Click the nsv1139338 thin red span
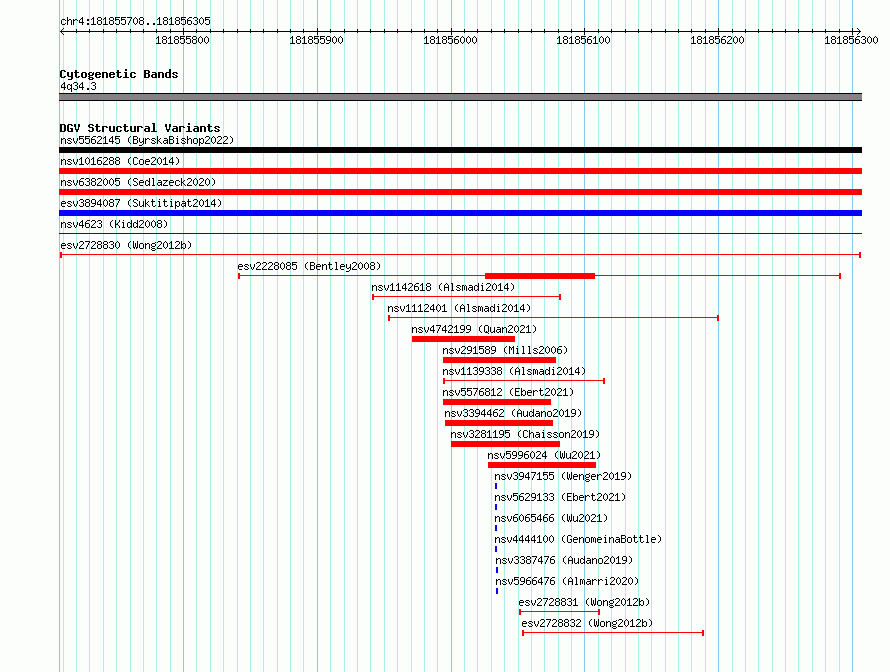Viewport: 890px width, 672px height. pyautogui.click(x=524, y=381)
